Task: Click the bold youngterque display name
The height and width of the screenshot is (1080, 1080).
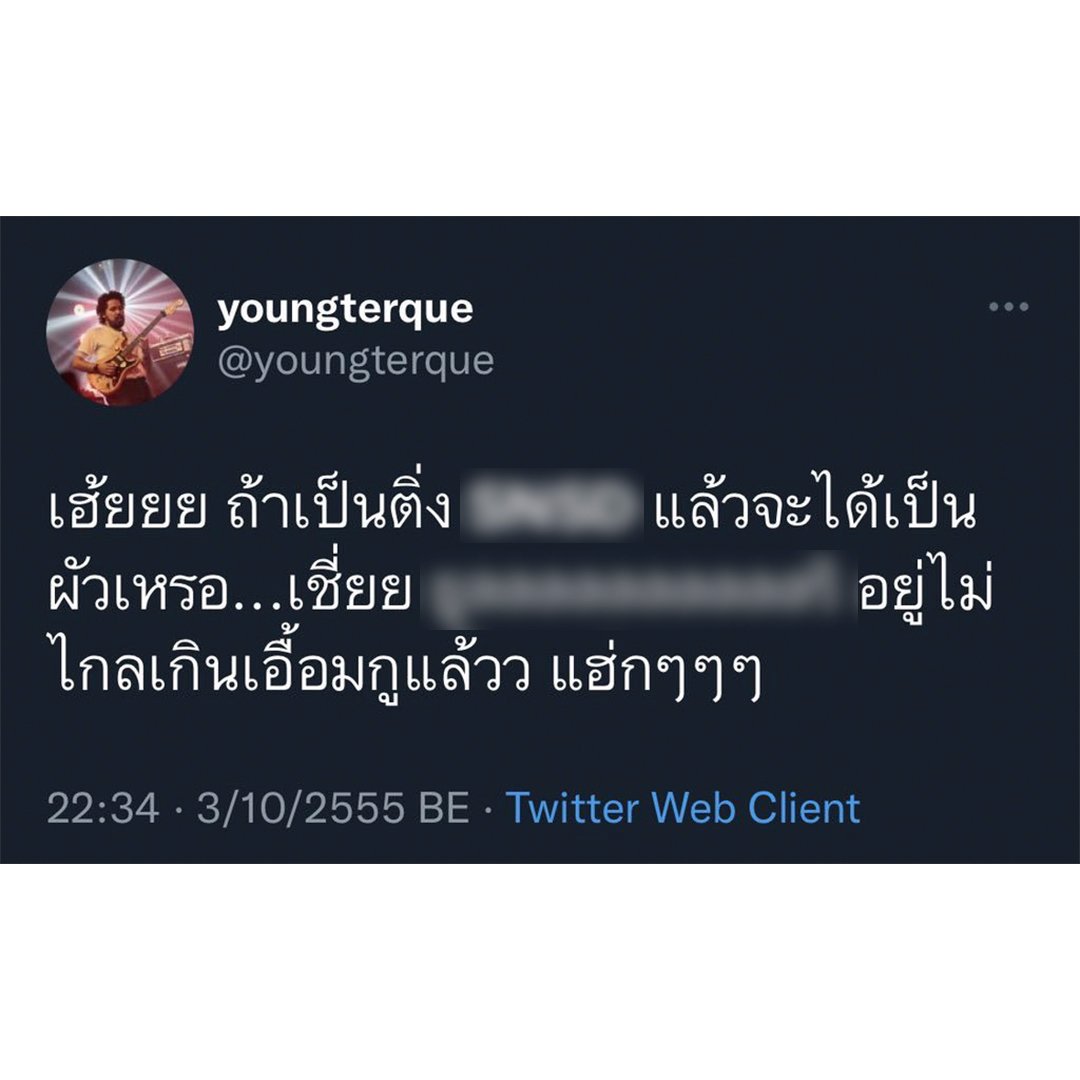Action: coord(345,310)
